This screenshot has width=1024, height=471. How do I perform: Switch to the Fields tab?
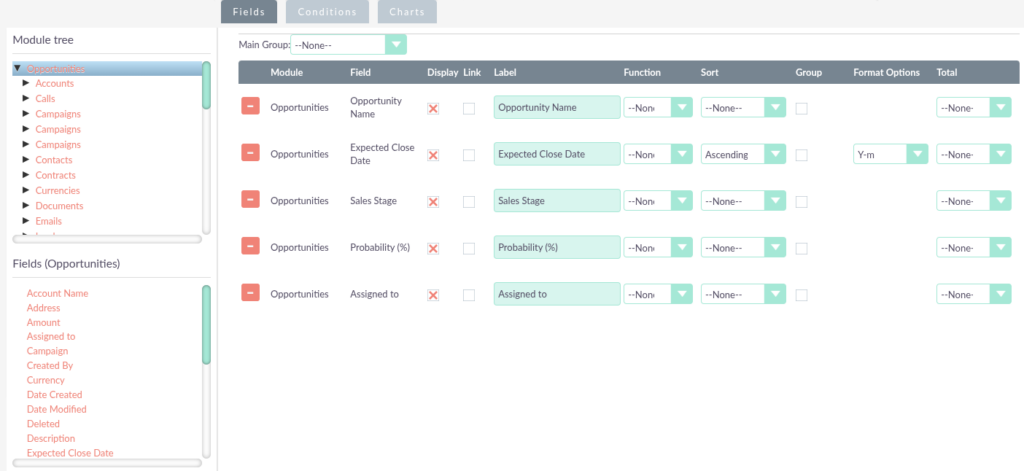(249, 12)
